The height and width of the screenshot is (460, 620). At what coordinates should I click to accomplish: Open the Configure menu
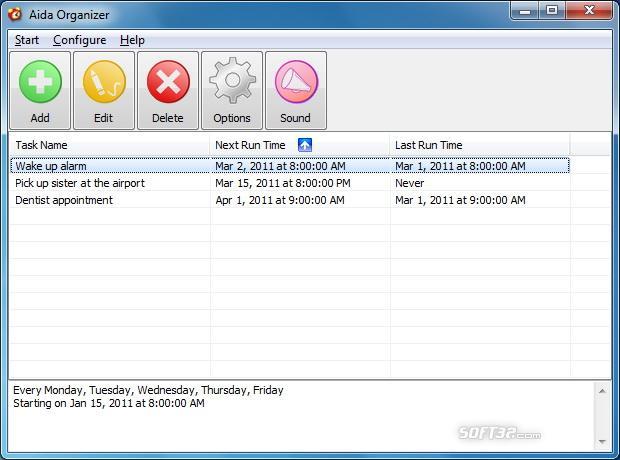click(x=79, y=40)
